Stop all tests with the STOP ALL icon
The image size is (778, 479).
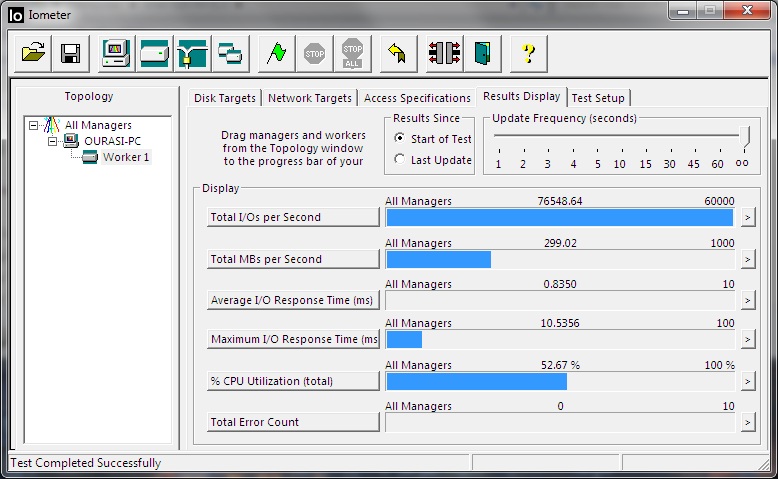(x=352, y=53)
